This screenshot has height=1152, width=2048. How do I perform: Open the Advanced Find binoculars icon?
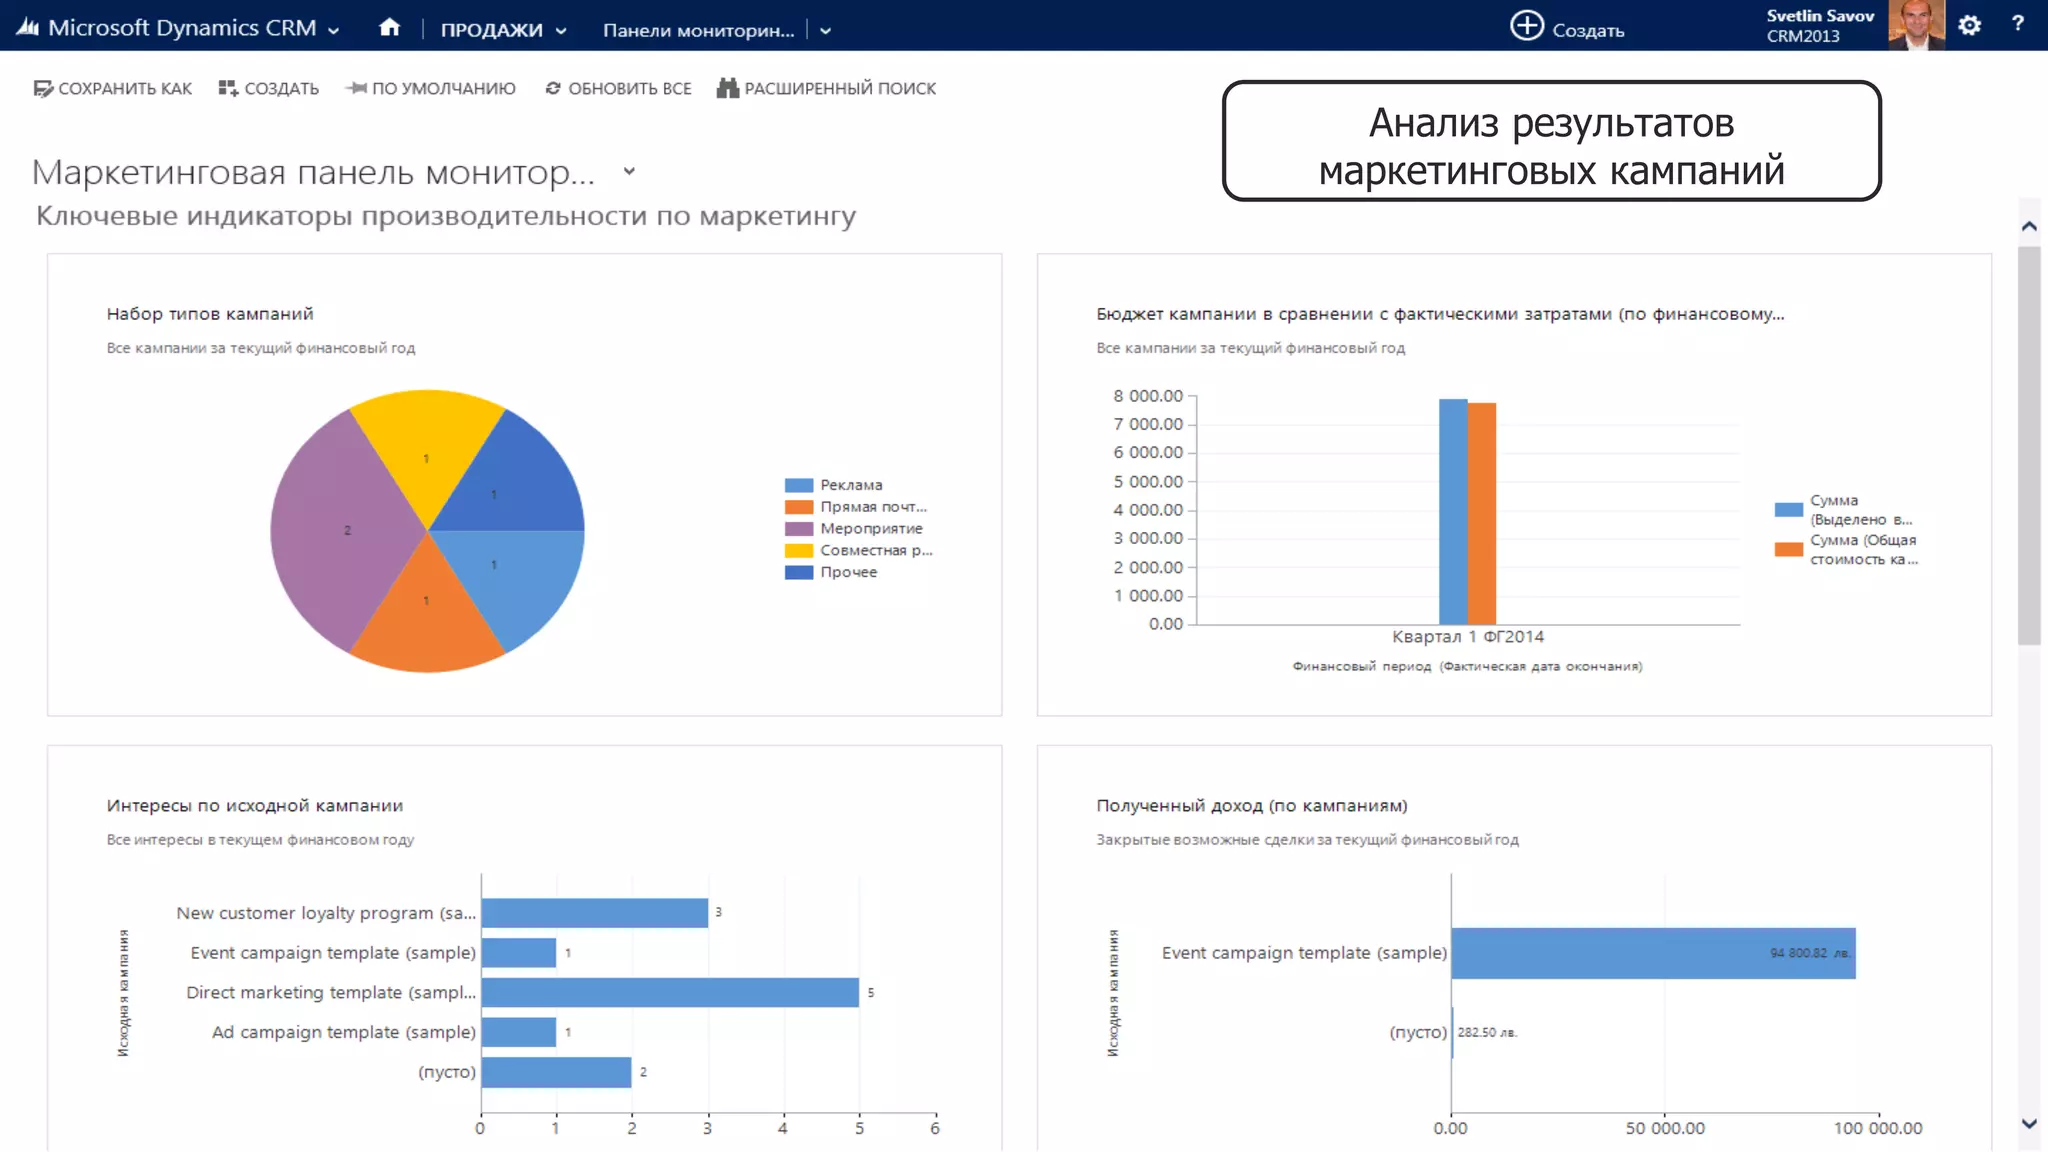point(727,89)
